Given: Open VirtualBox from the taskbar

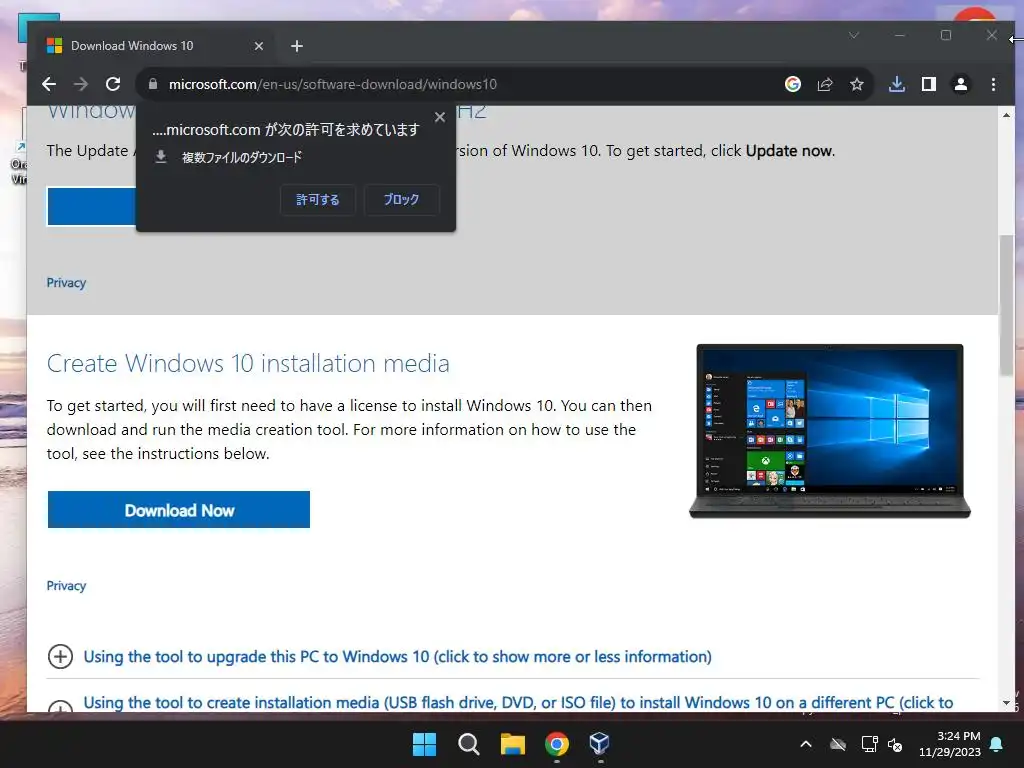Looking at the screenshot, I should click(600, 744).
